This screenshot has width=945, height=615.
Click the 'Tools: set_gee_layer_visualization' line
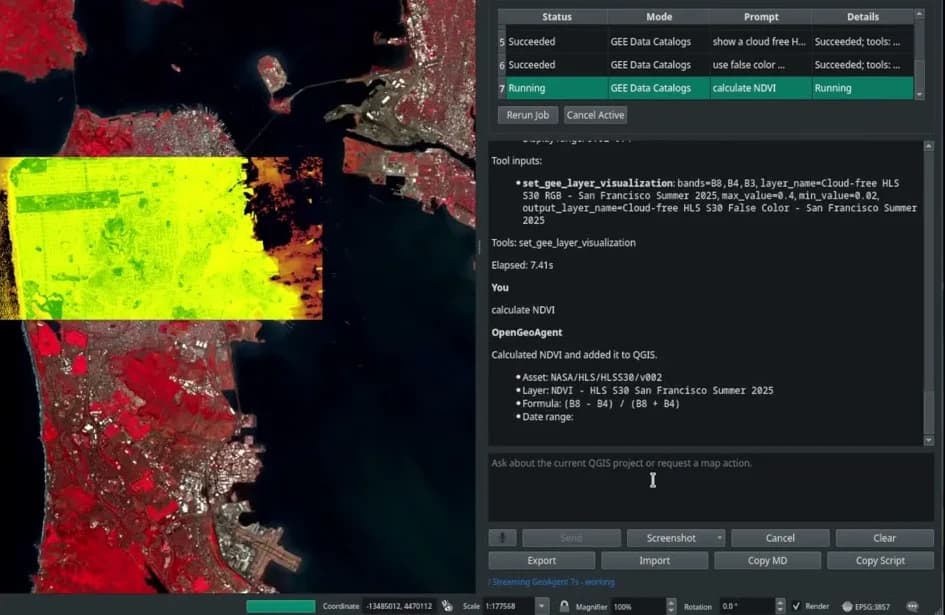pyautogui.click(x=564, y=243)
